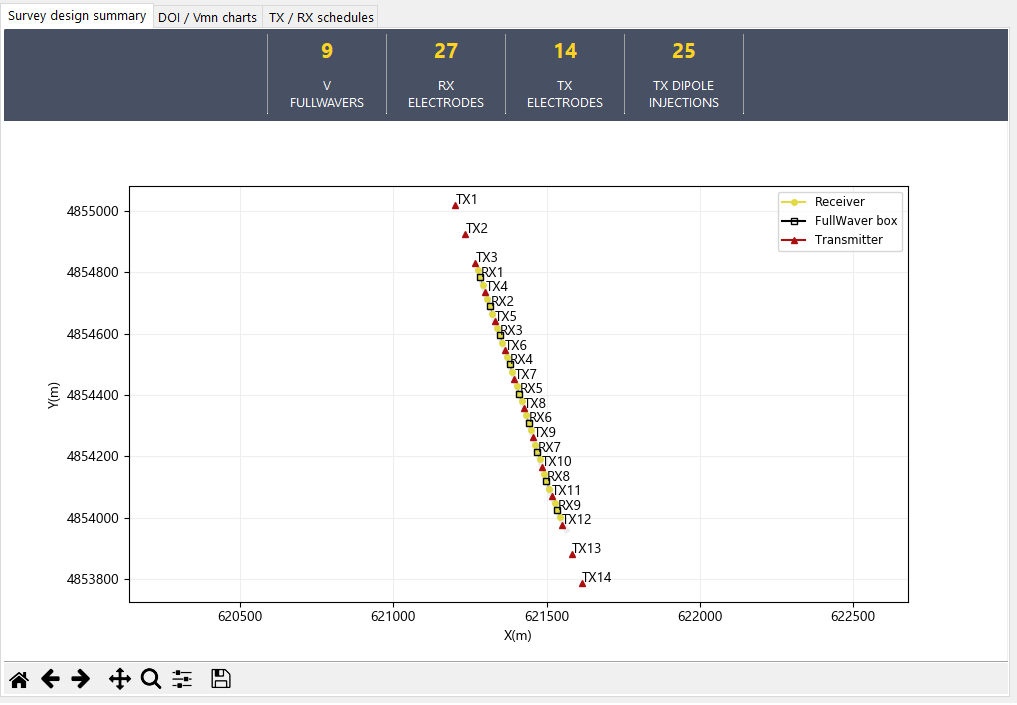Click the number 27 in the summary bar
Screen dimensions: 1017x705
(446, 51)
